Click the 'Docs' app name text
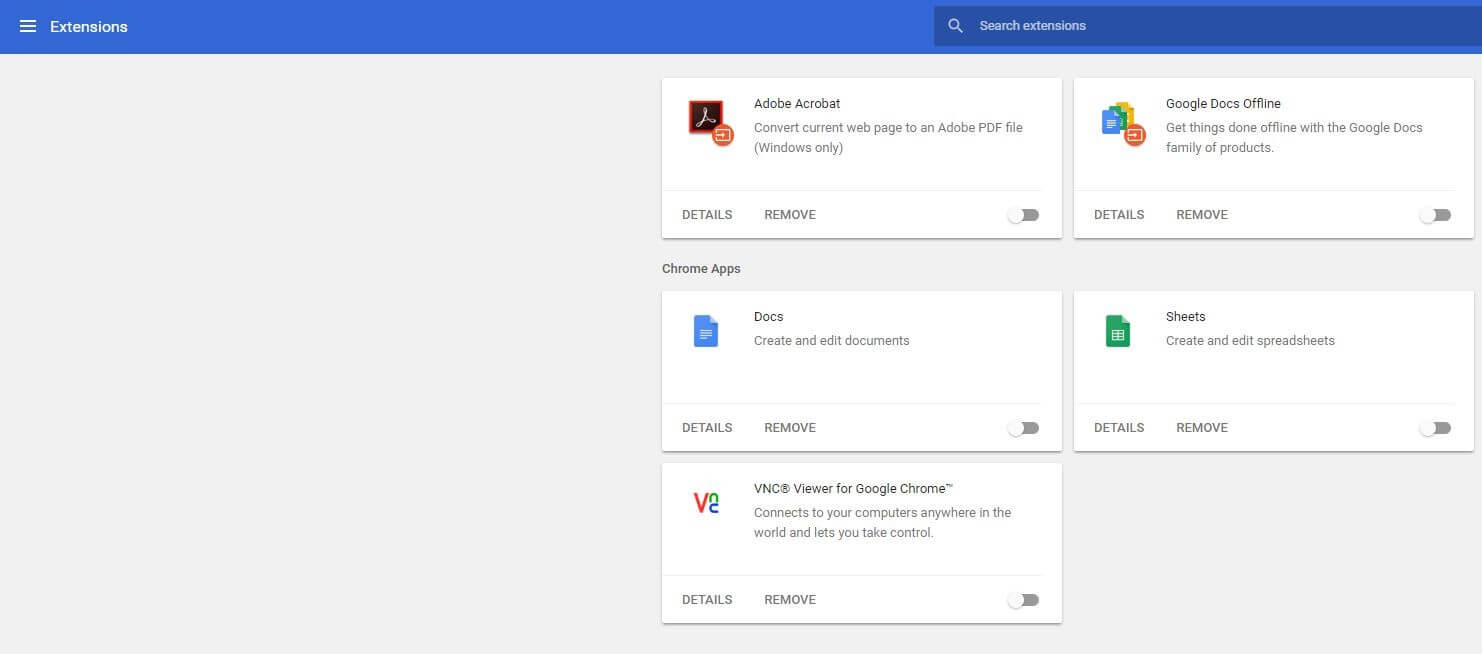The width and height of the screenshot is (1482, 654). 768,317
